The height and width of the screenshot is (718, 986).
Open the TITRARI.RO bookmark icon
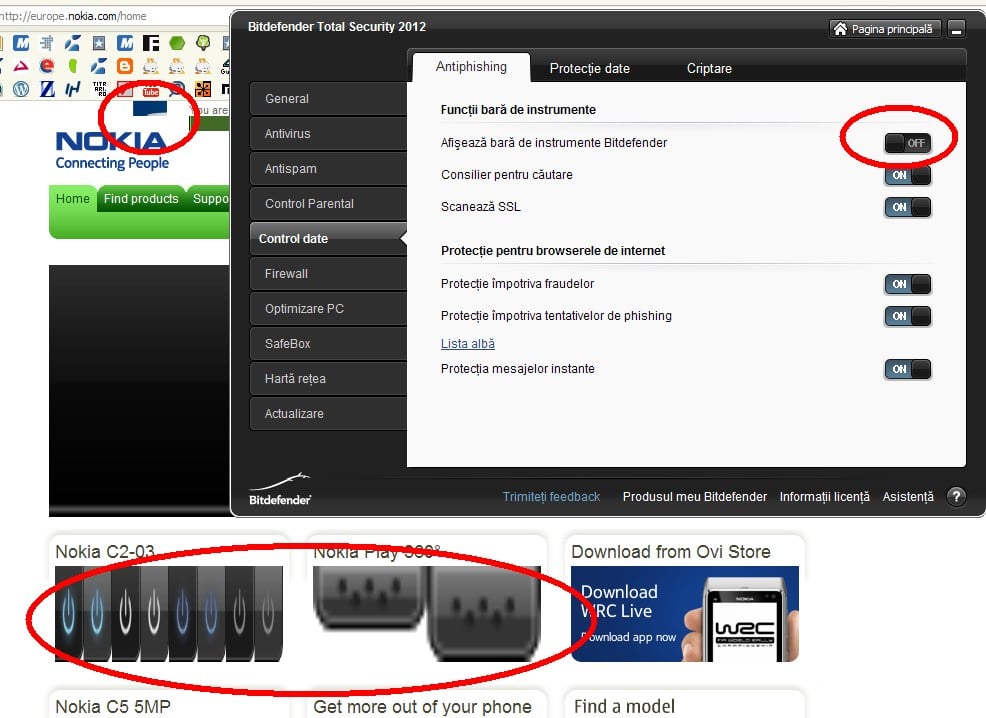99,89
